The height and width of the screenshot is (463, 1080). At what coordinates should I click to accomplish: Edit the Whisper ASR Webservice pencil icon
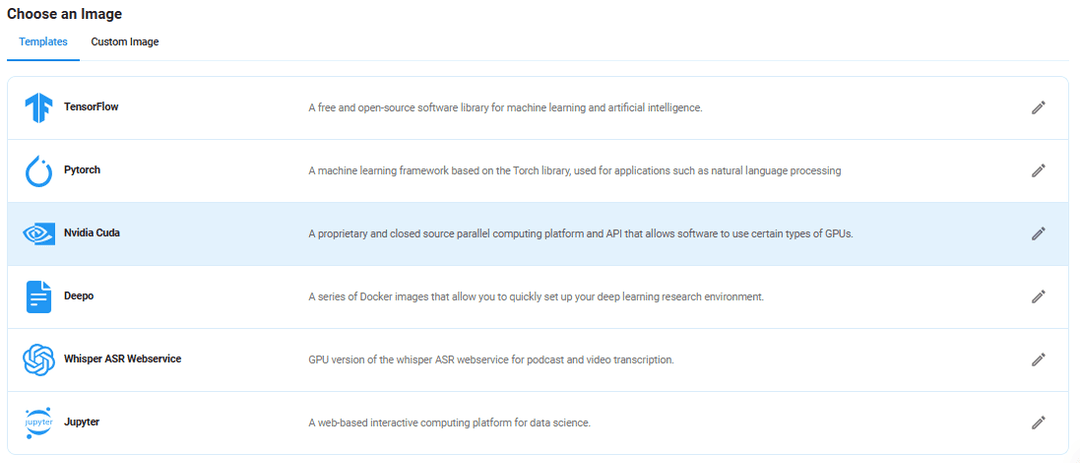tap(1038, 360)
